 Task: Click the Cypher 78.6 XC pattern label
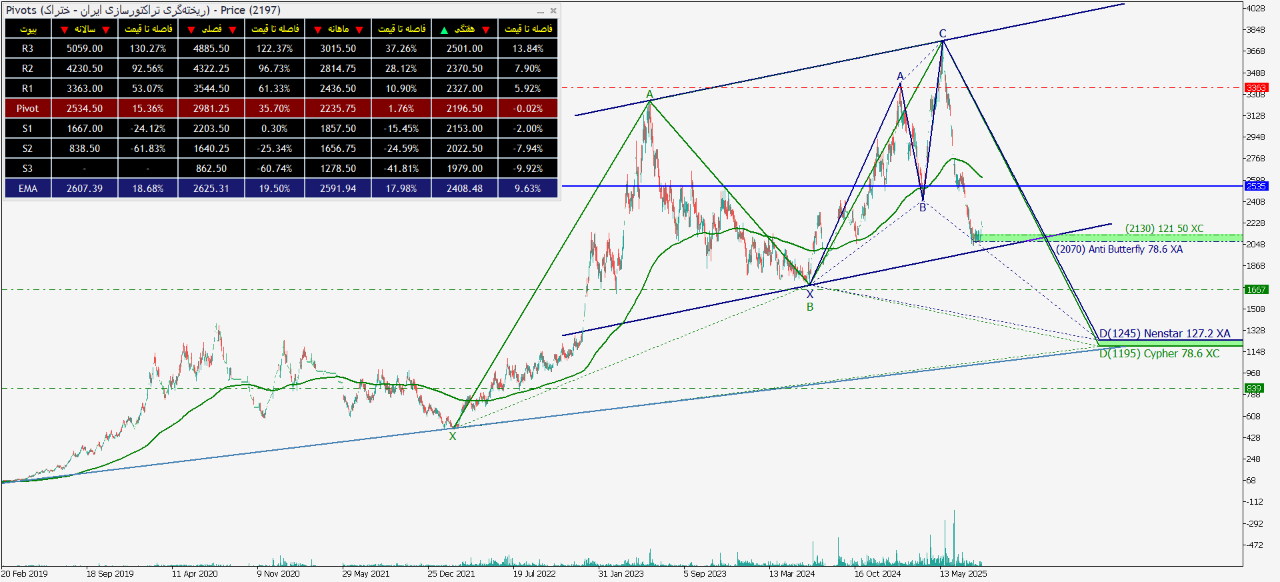click(x=1159, y=354)
